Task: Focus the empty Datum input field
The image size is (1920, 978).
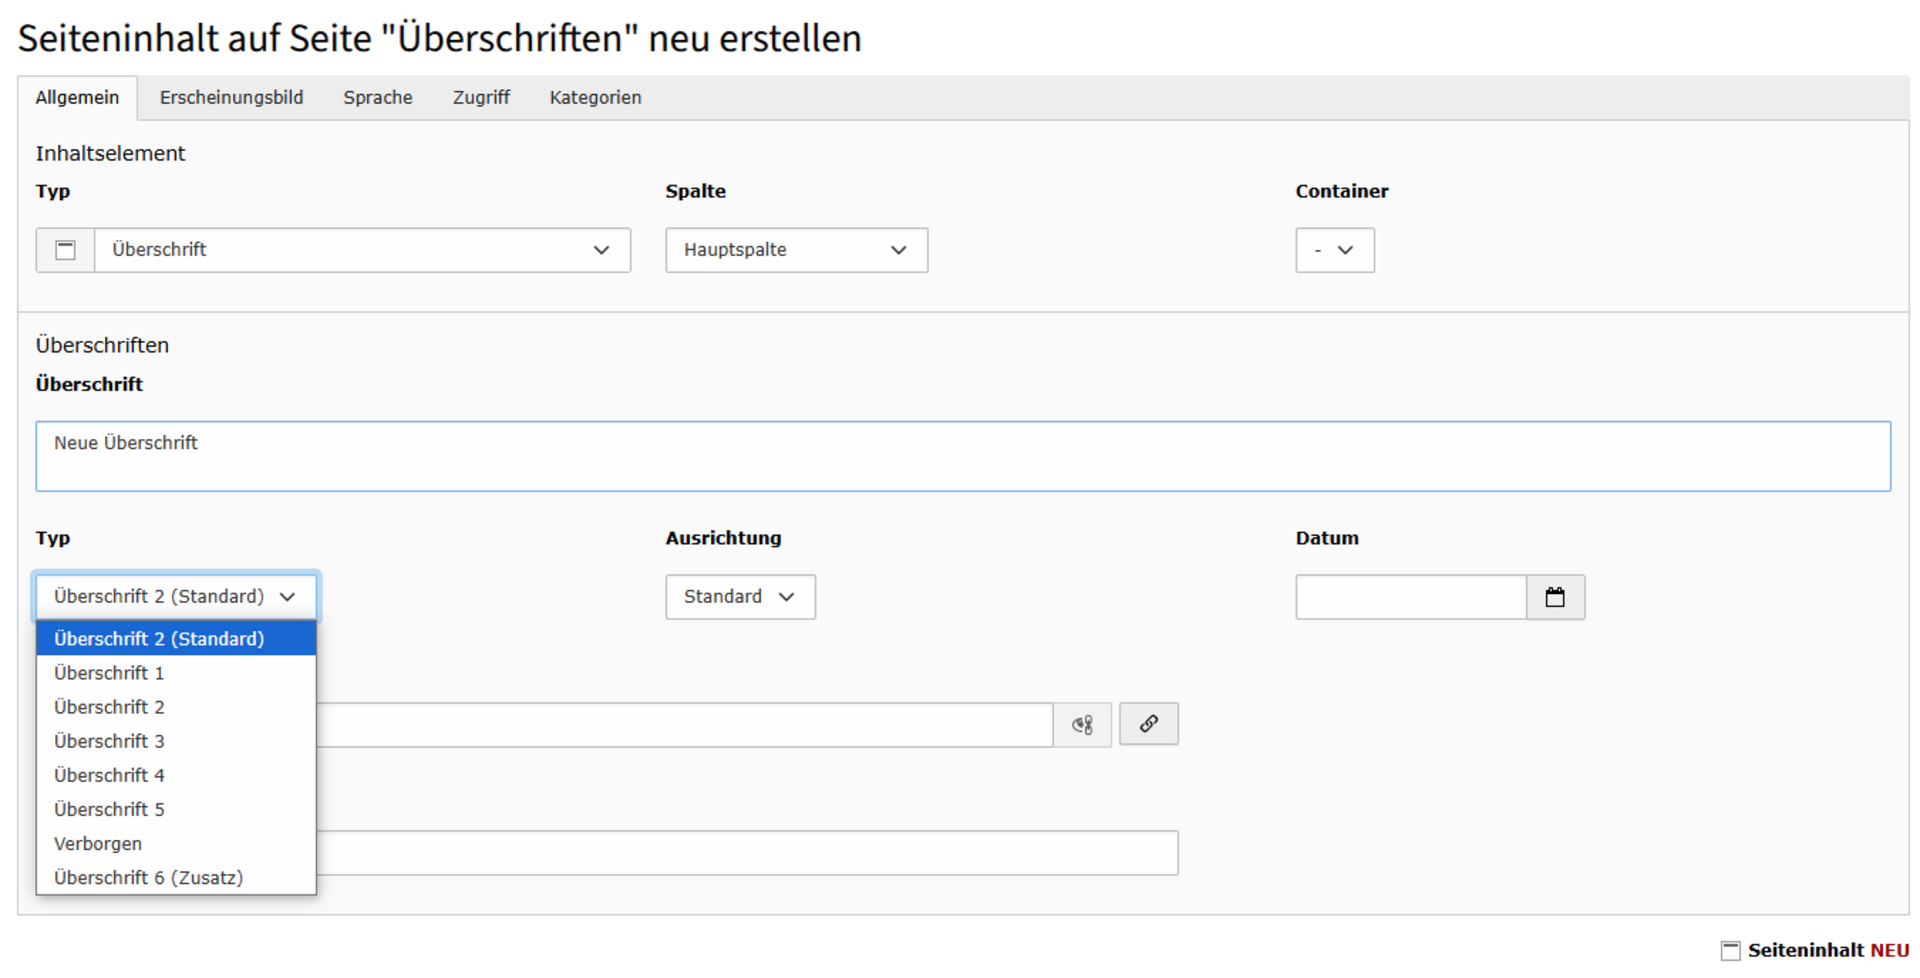Action: coord(1410,597)
